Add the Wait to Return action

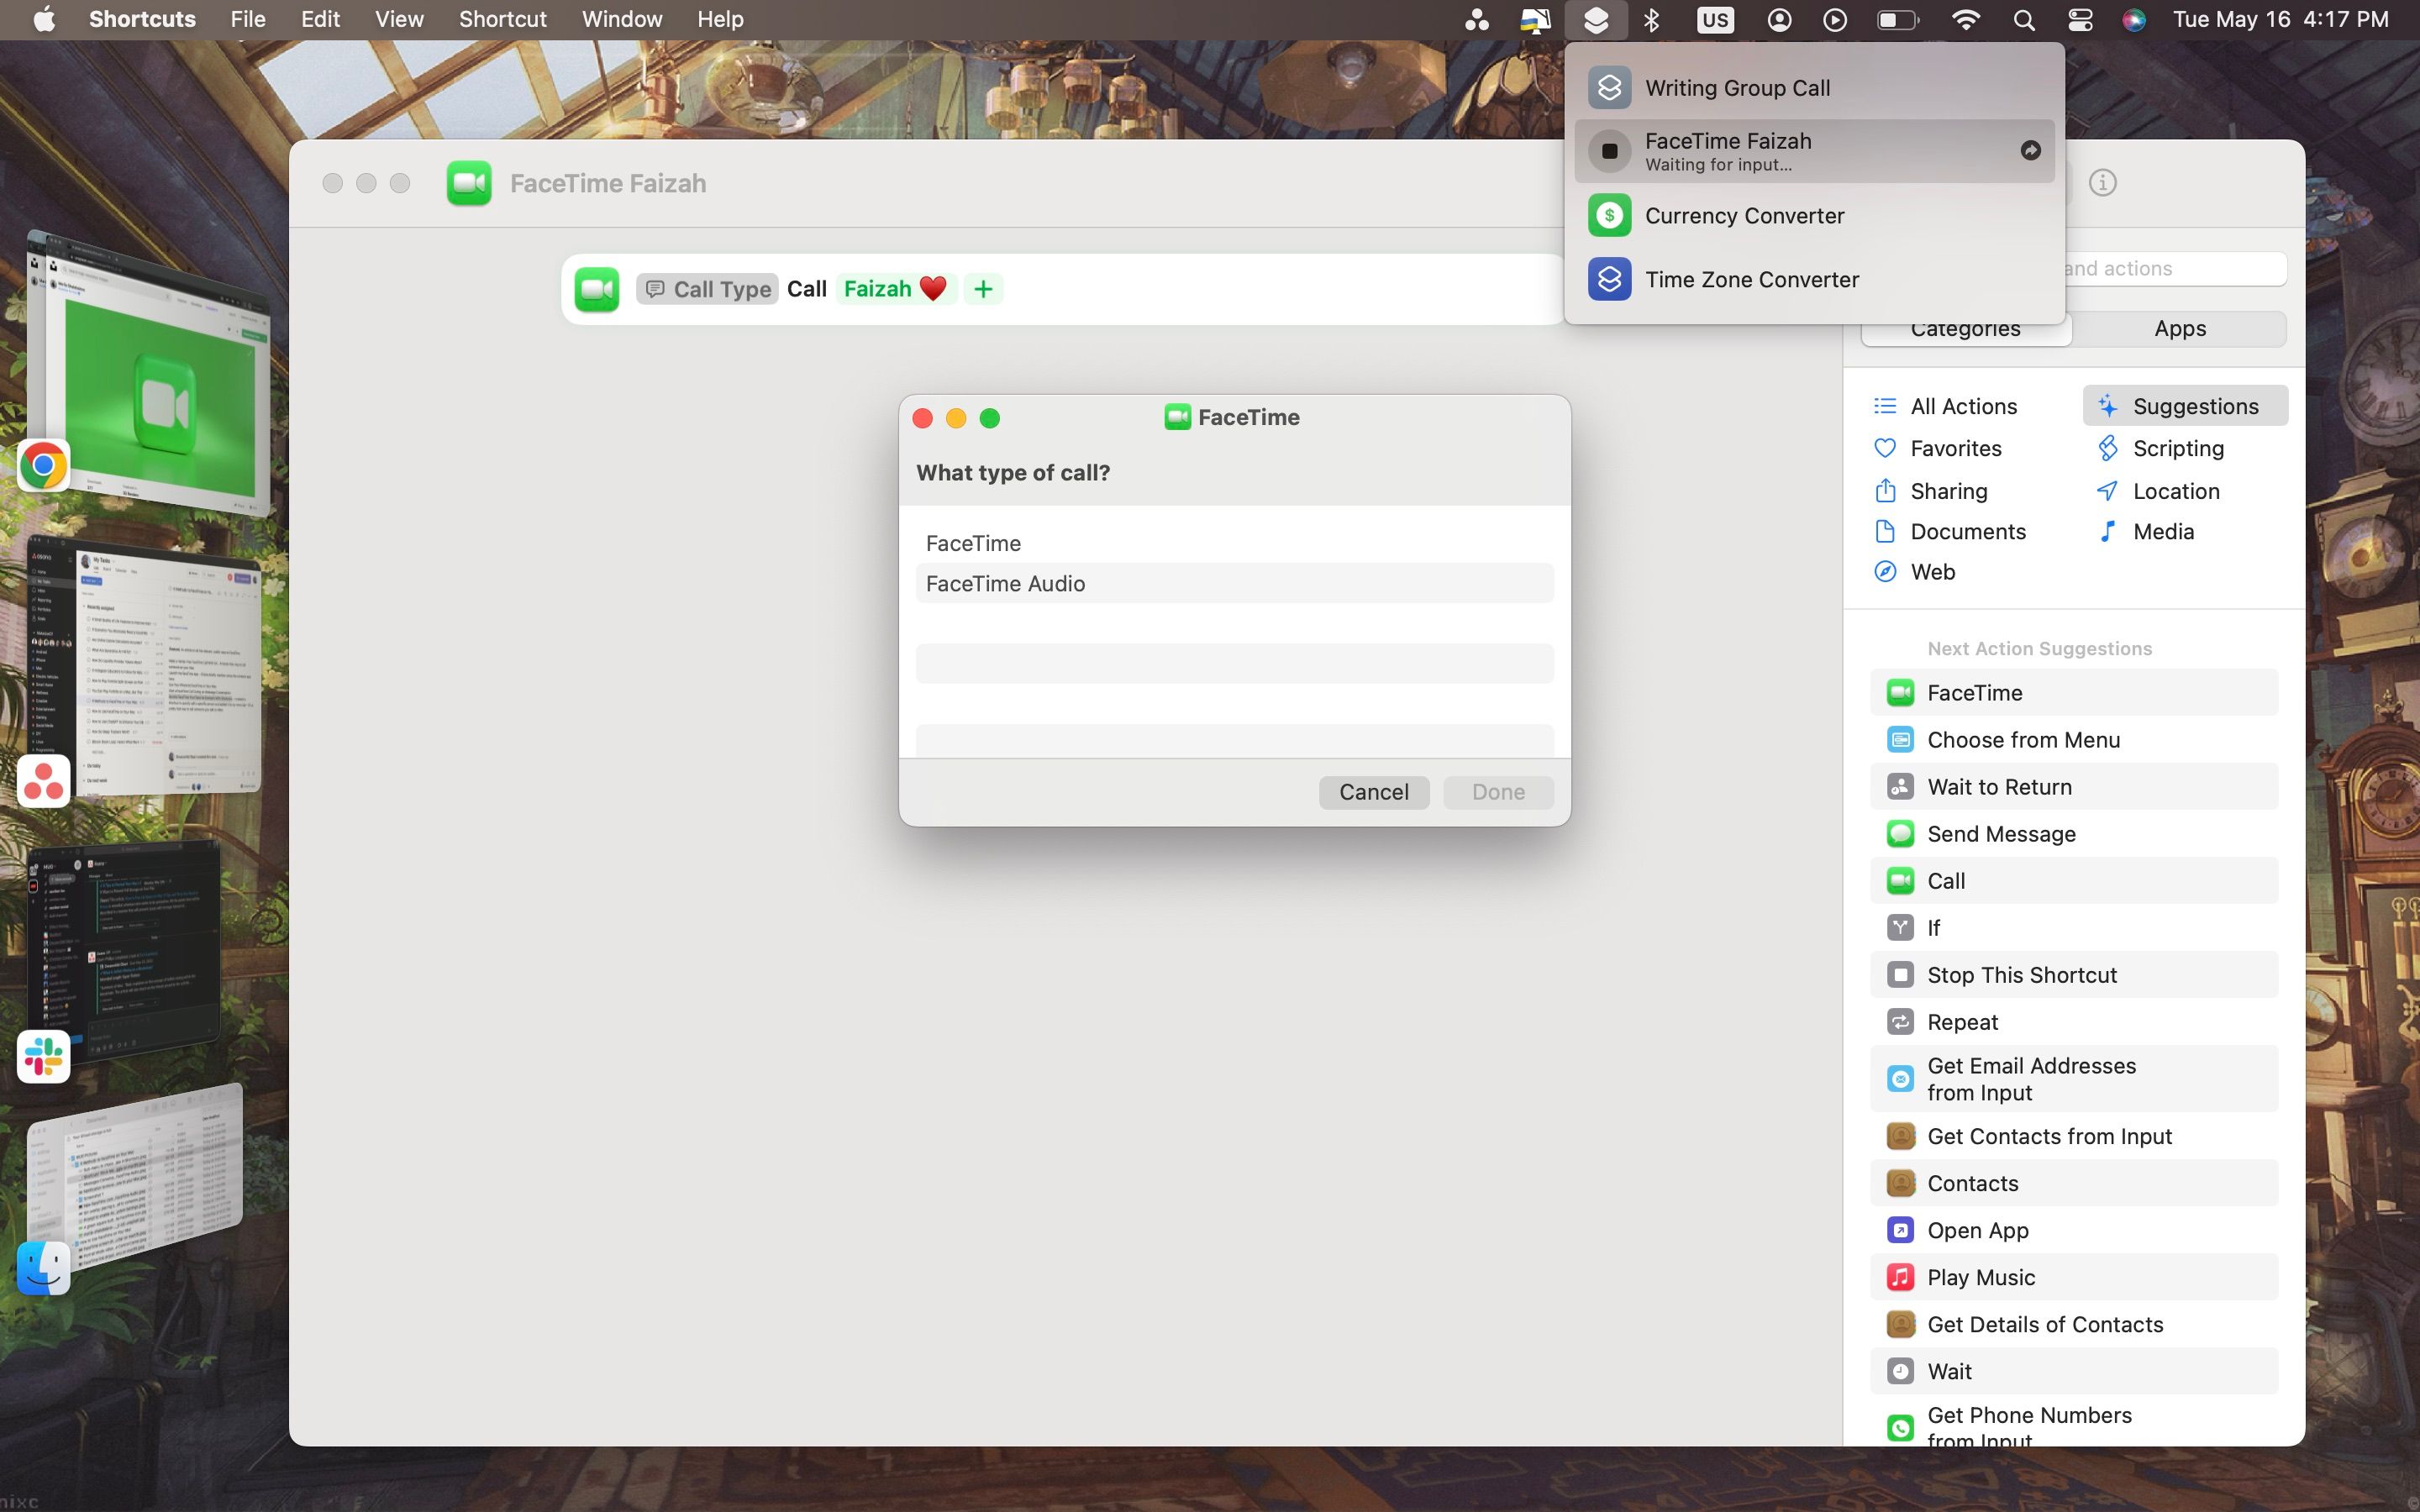(2074, 787)
